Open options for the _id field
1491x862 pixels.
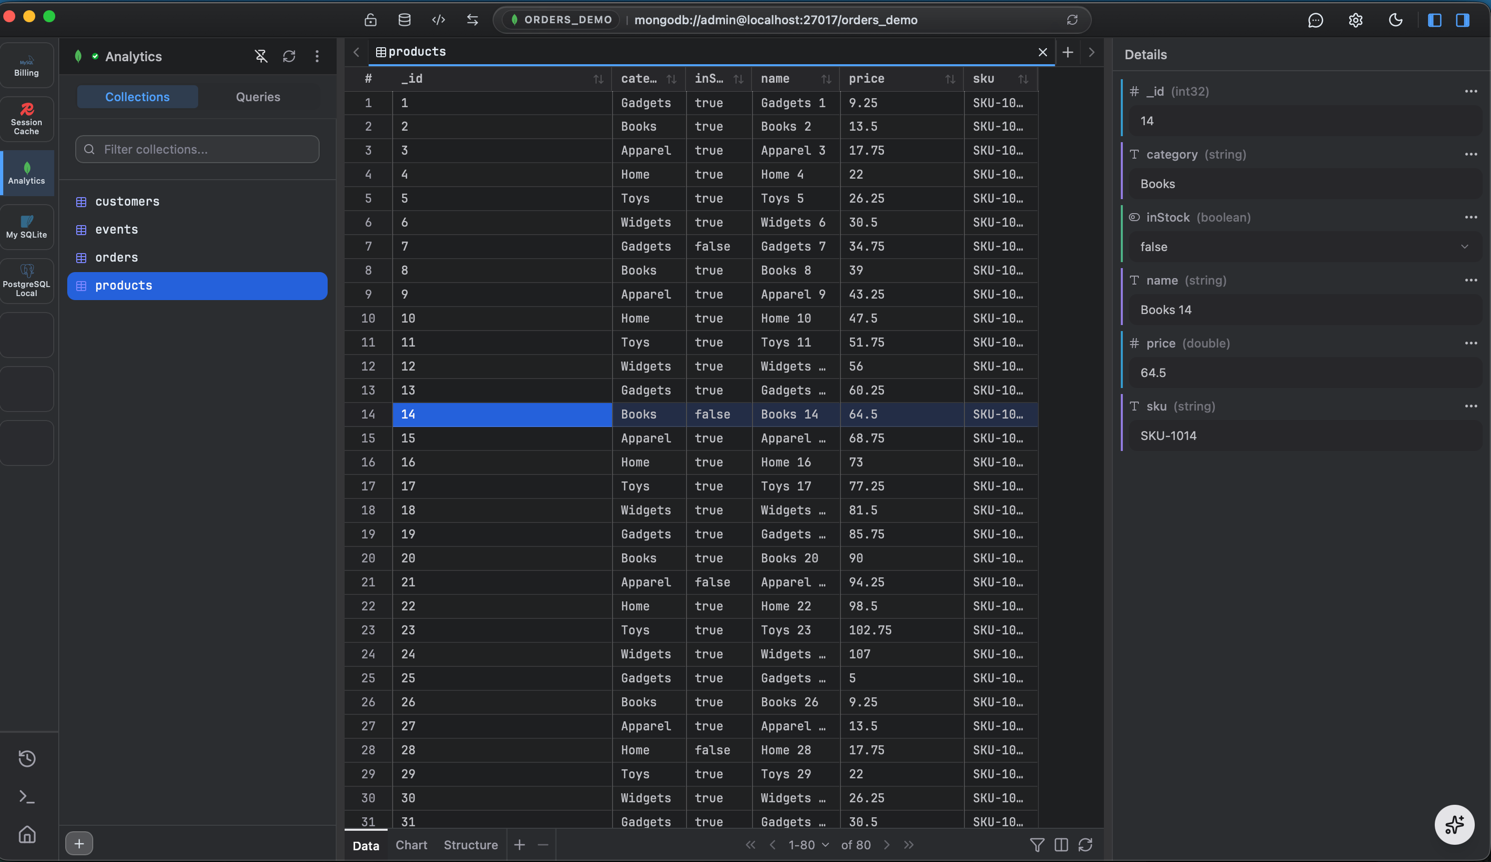(1471, 91)
